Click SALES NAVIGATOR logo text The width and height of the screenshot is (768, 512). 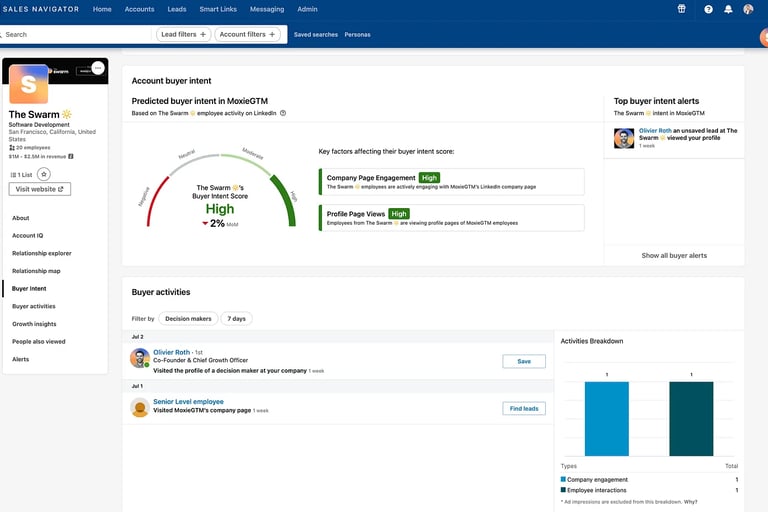click(41, 9)
